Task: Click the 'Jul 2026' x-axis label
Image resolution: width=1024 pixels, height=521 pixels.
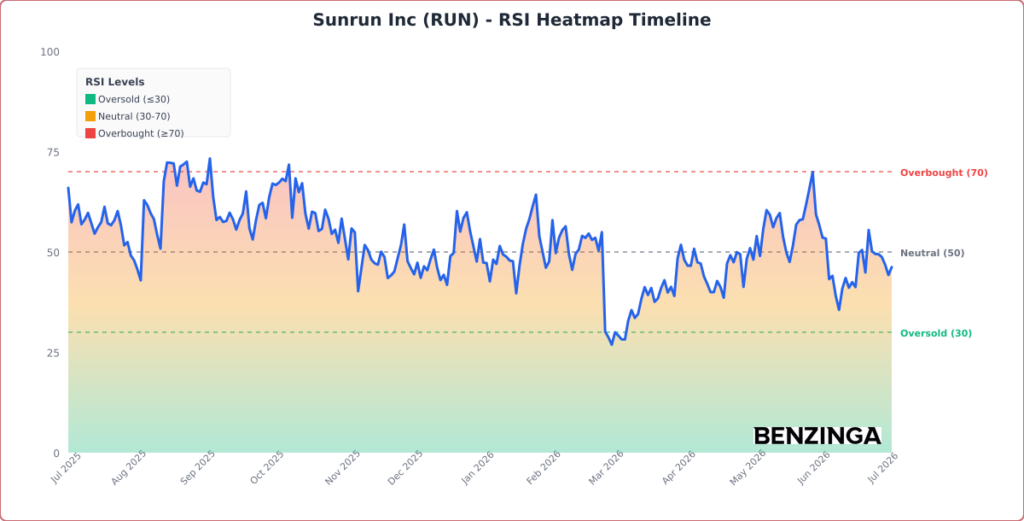Action: 882,467
